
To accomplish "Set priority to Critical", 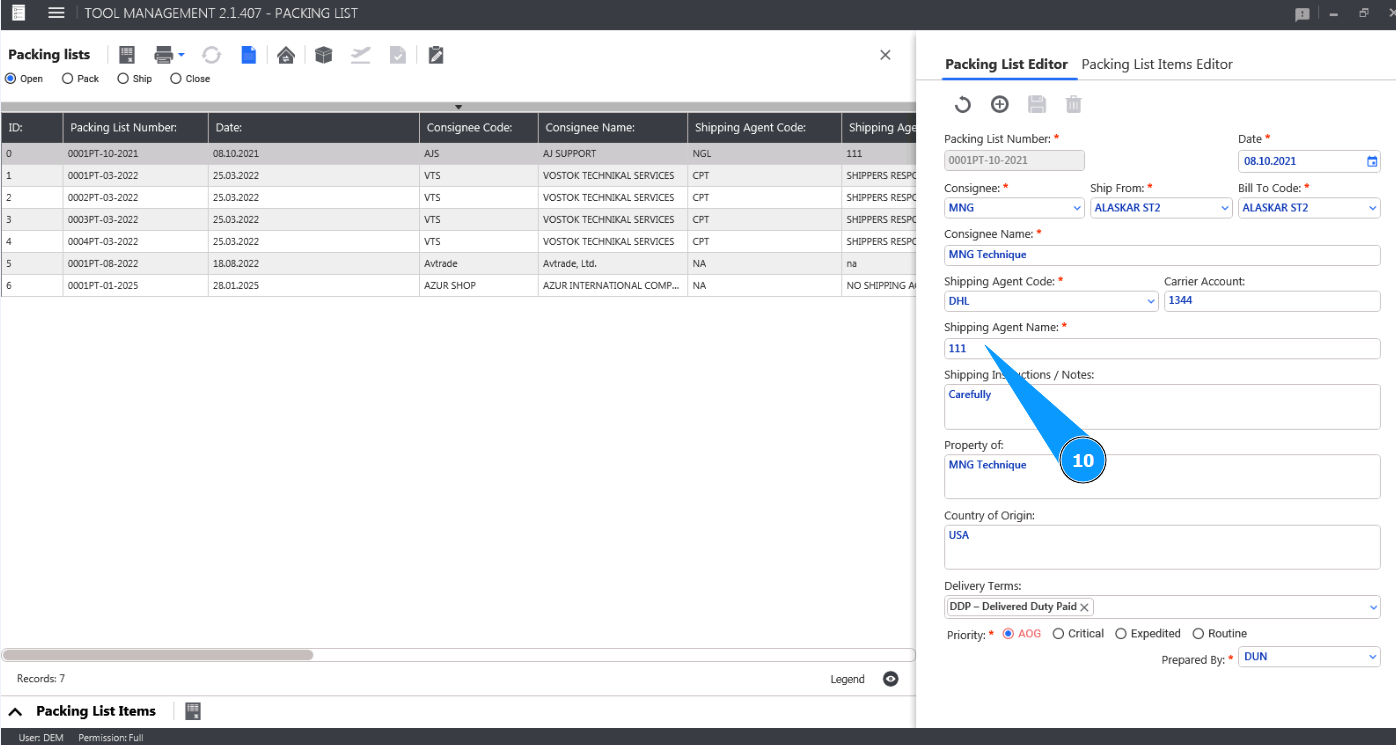I will point(1059,634).
